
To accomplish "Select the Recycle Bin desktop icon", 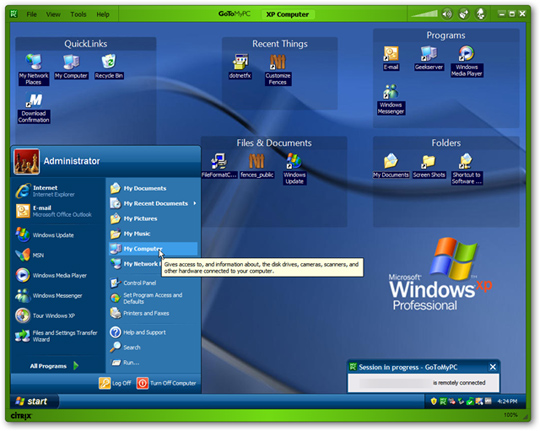I will [109, 66].
